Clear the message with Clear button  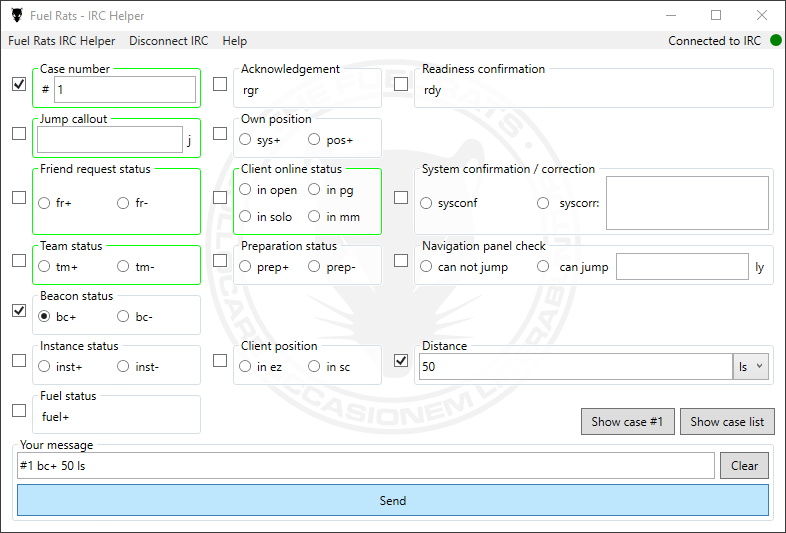(x=744, y=465)
